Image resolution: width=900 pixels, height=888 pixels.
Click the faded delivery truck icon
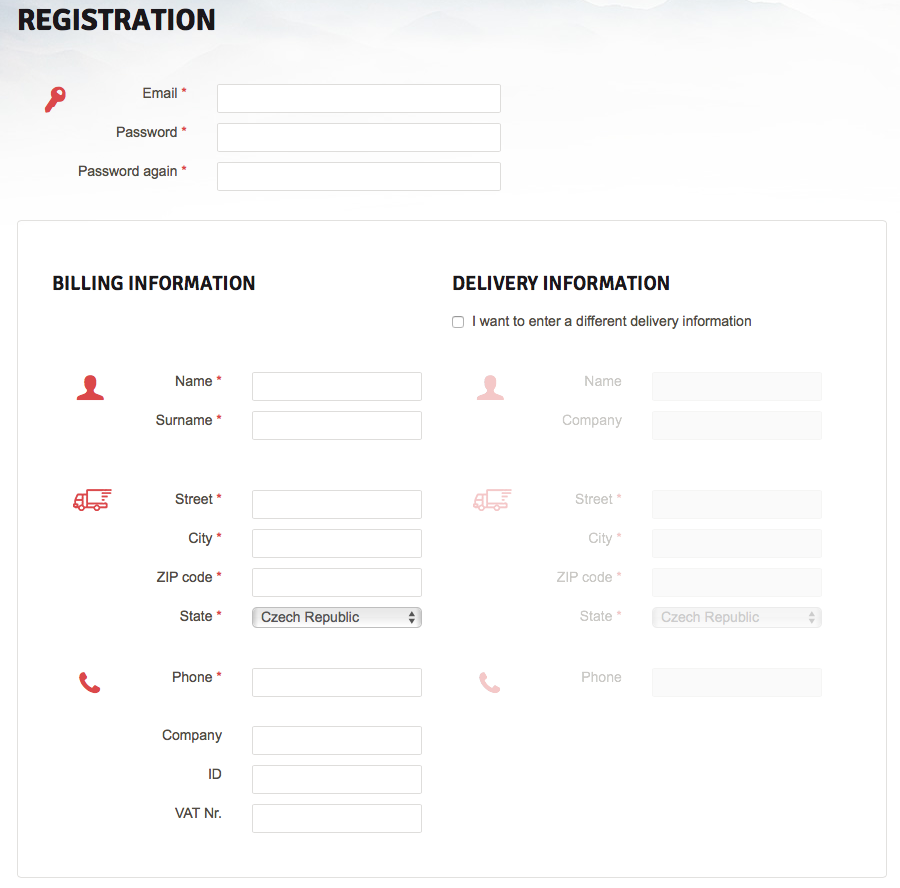(492, 500)
